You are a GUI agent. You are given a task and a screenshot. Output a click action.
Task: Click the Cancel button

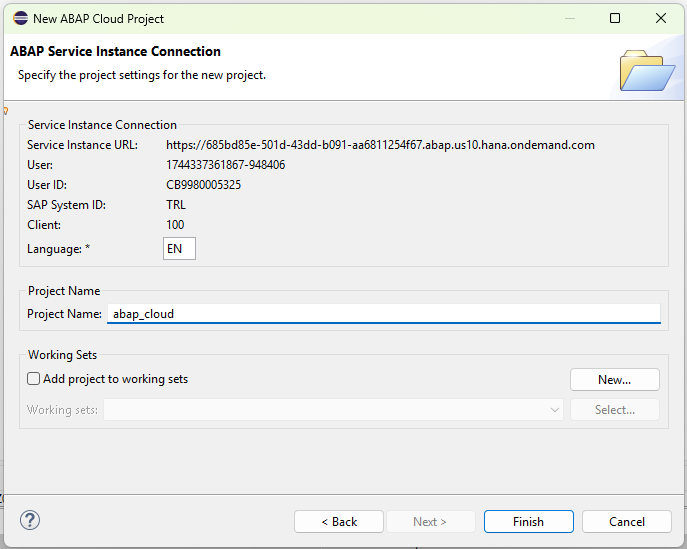coord(627,521)
